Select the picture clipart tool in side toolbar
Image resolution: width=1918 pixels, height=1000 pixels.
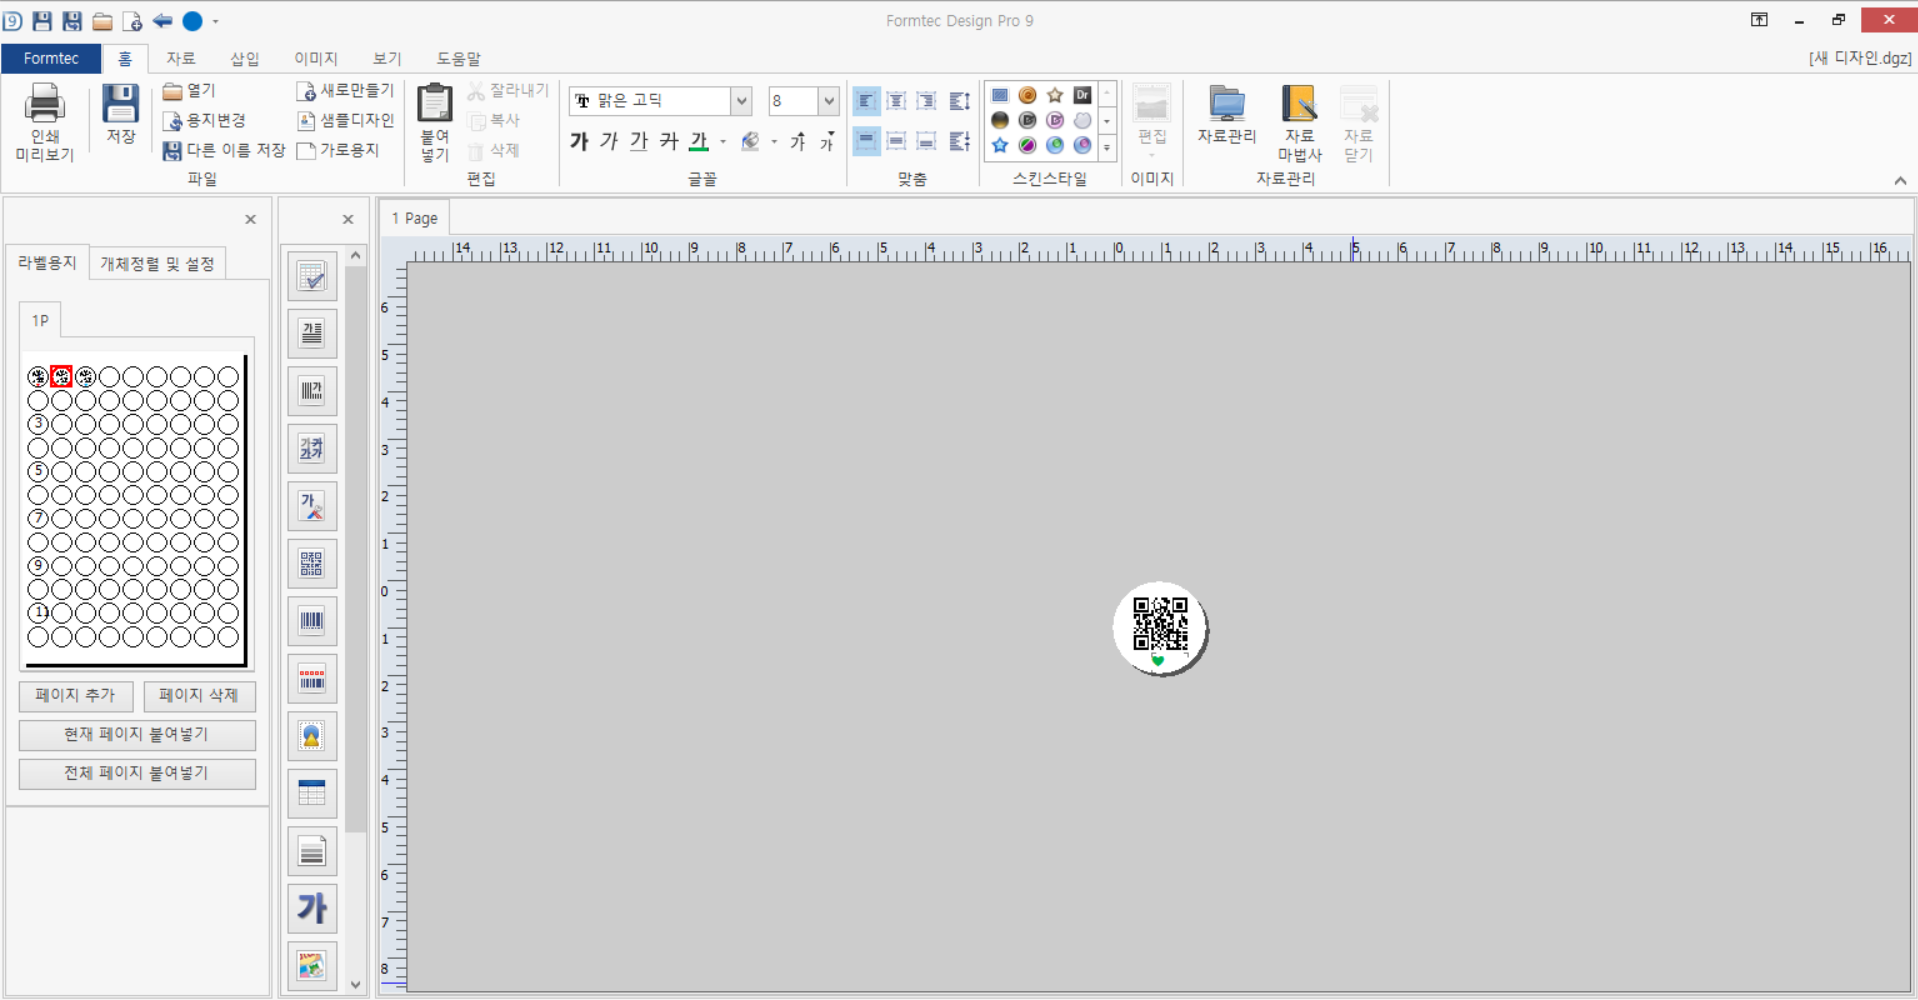(x=312, y=966)
